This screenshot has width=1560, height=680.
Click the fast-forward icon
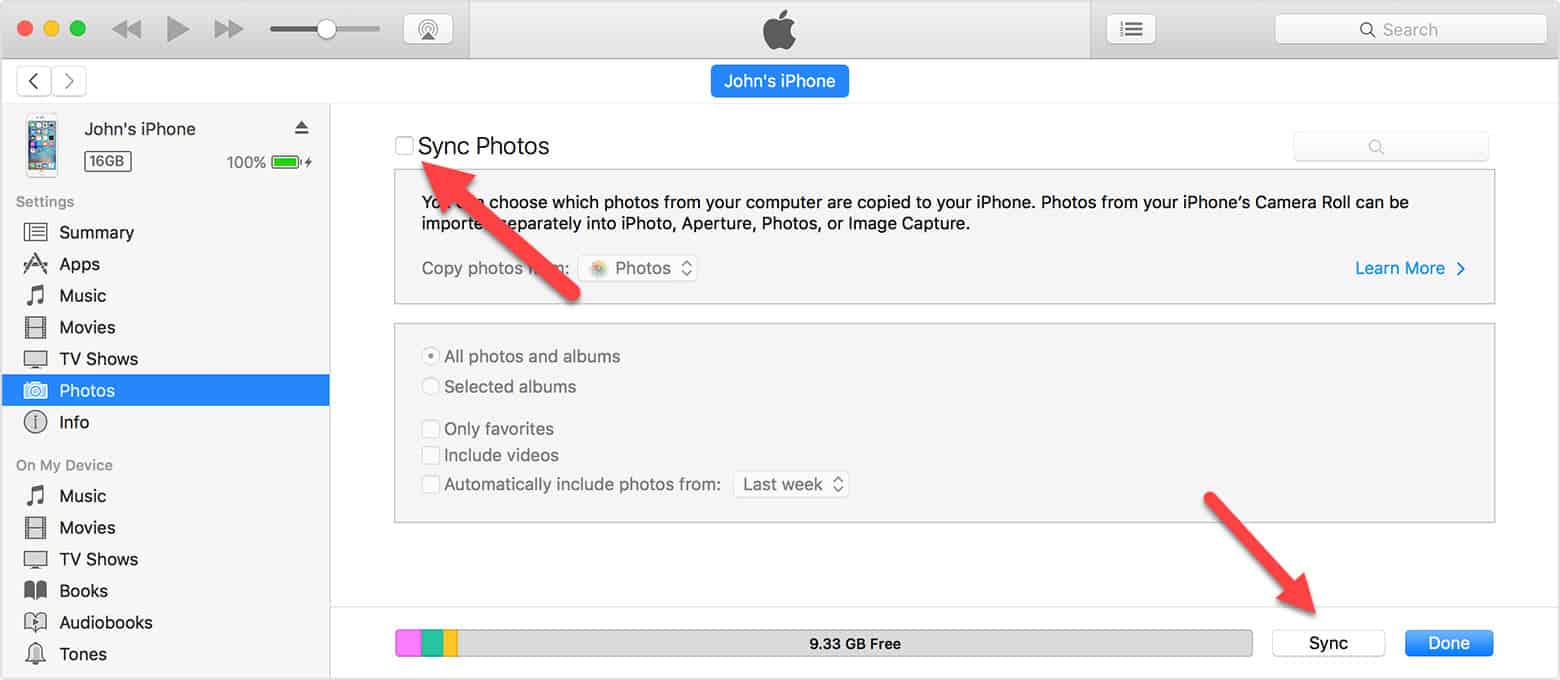[x=229, y=29]
